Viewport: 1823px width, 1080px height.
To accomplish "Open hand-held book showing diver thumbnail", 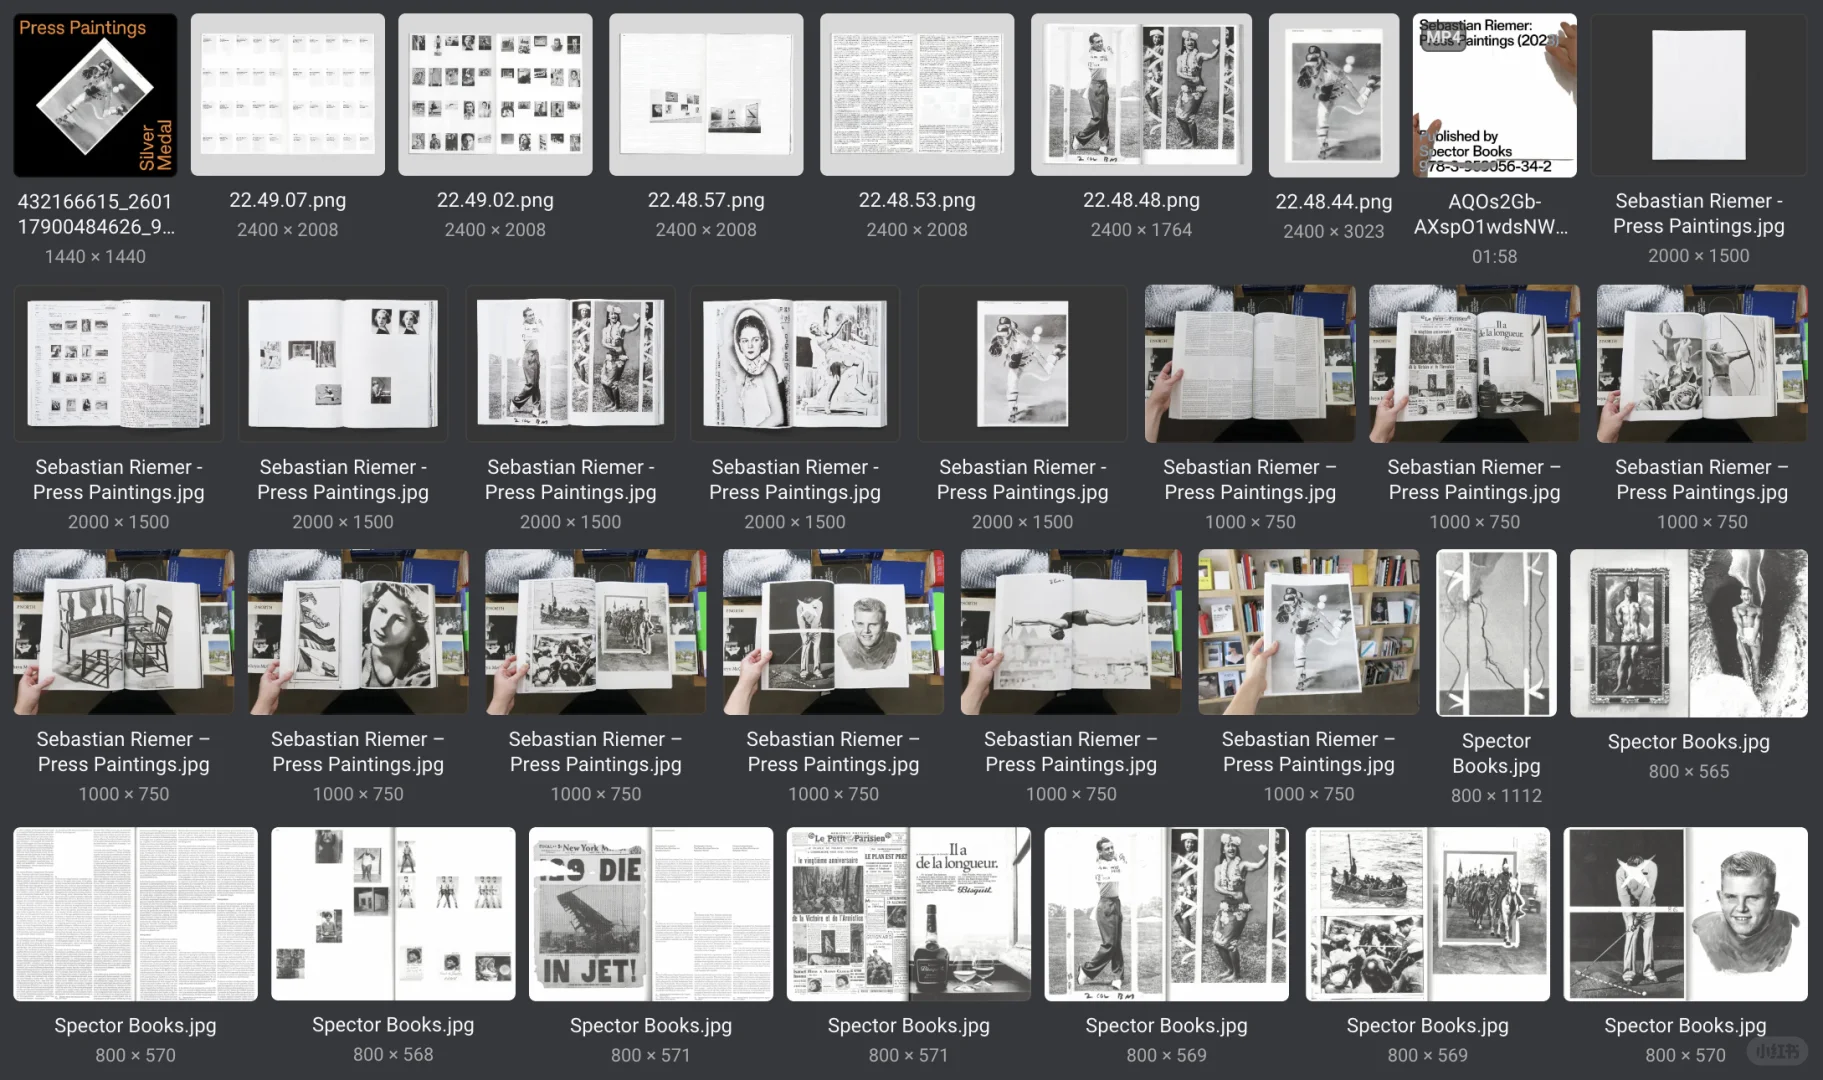I will [x=1071, y=632].
